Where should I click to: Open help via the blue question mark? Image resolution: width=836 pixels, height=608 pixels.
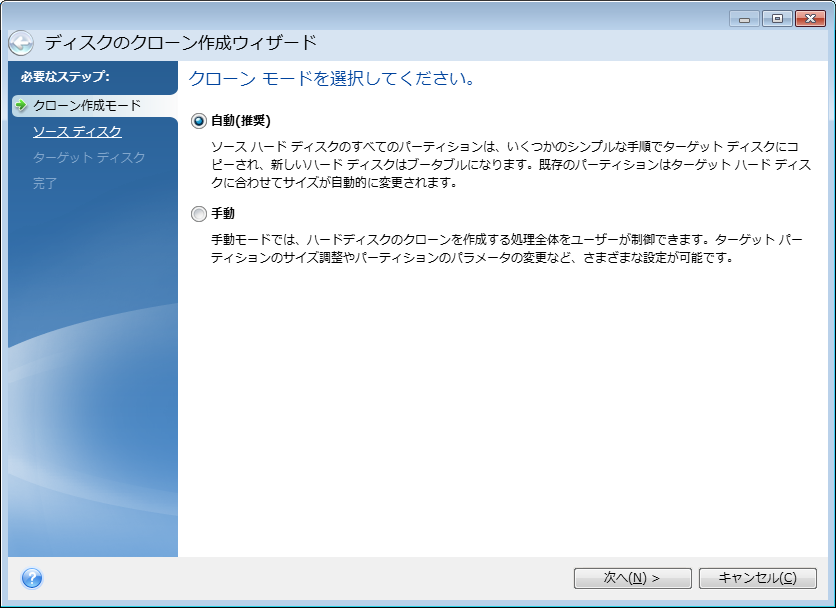point(32,578)
